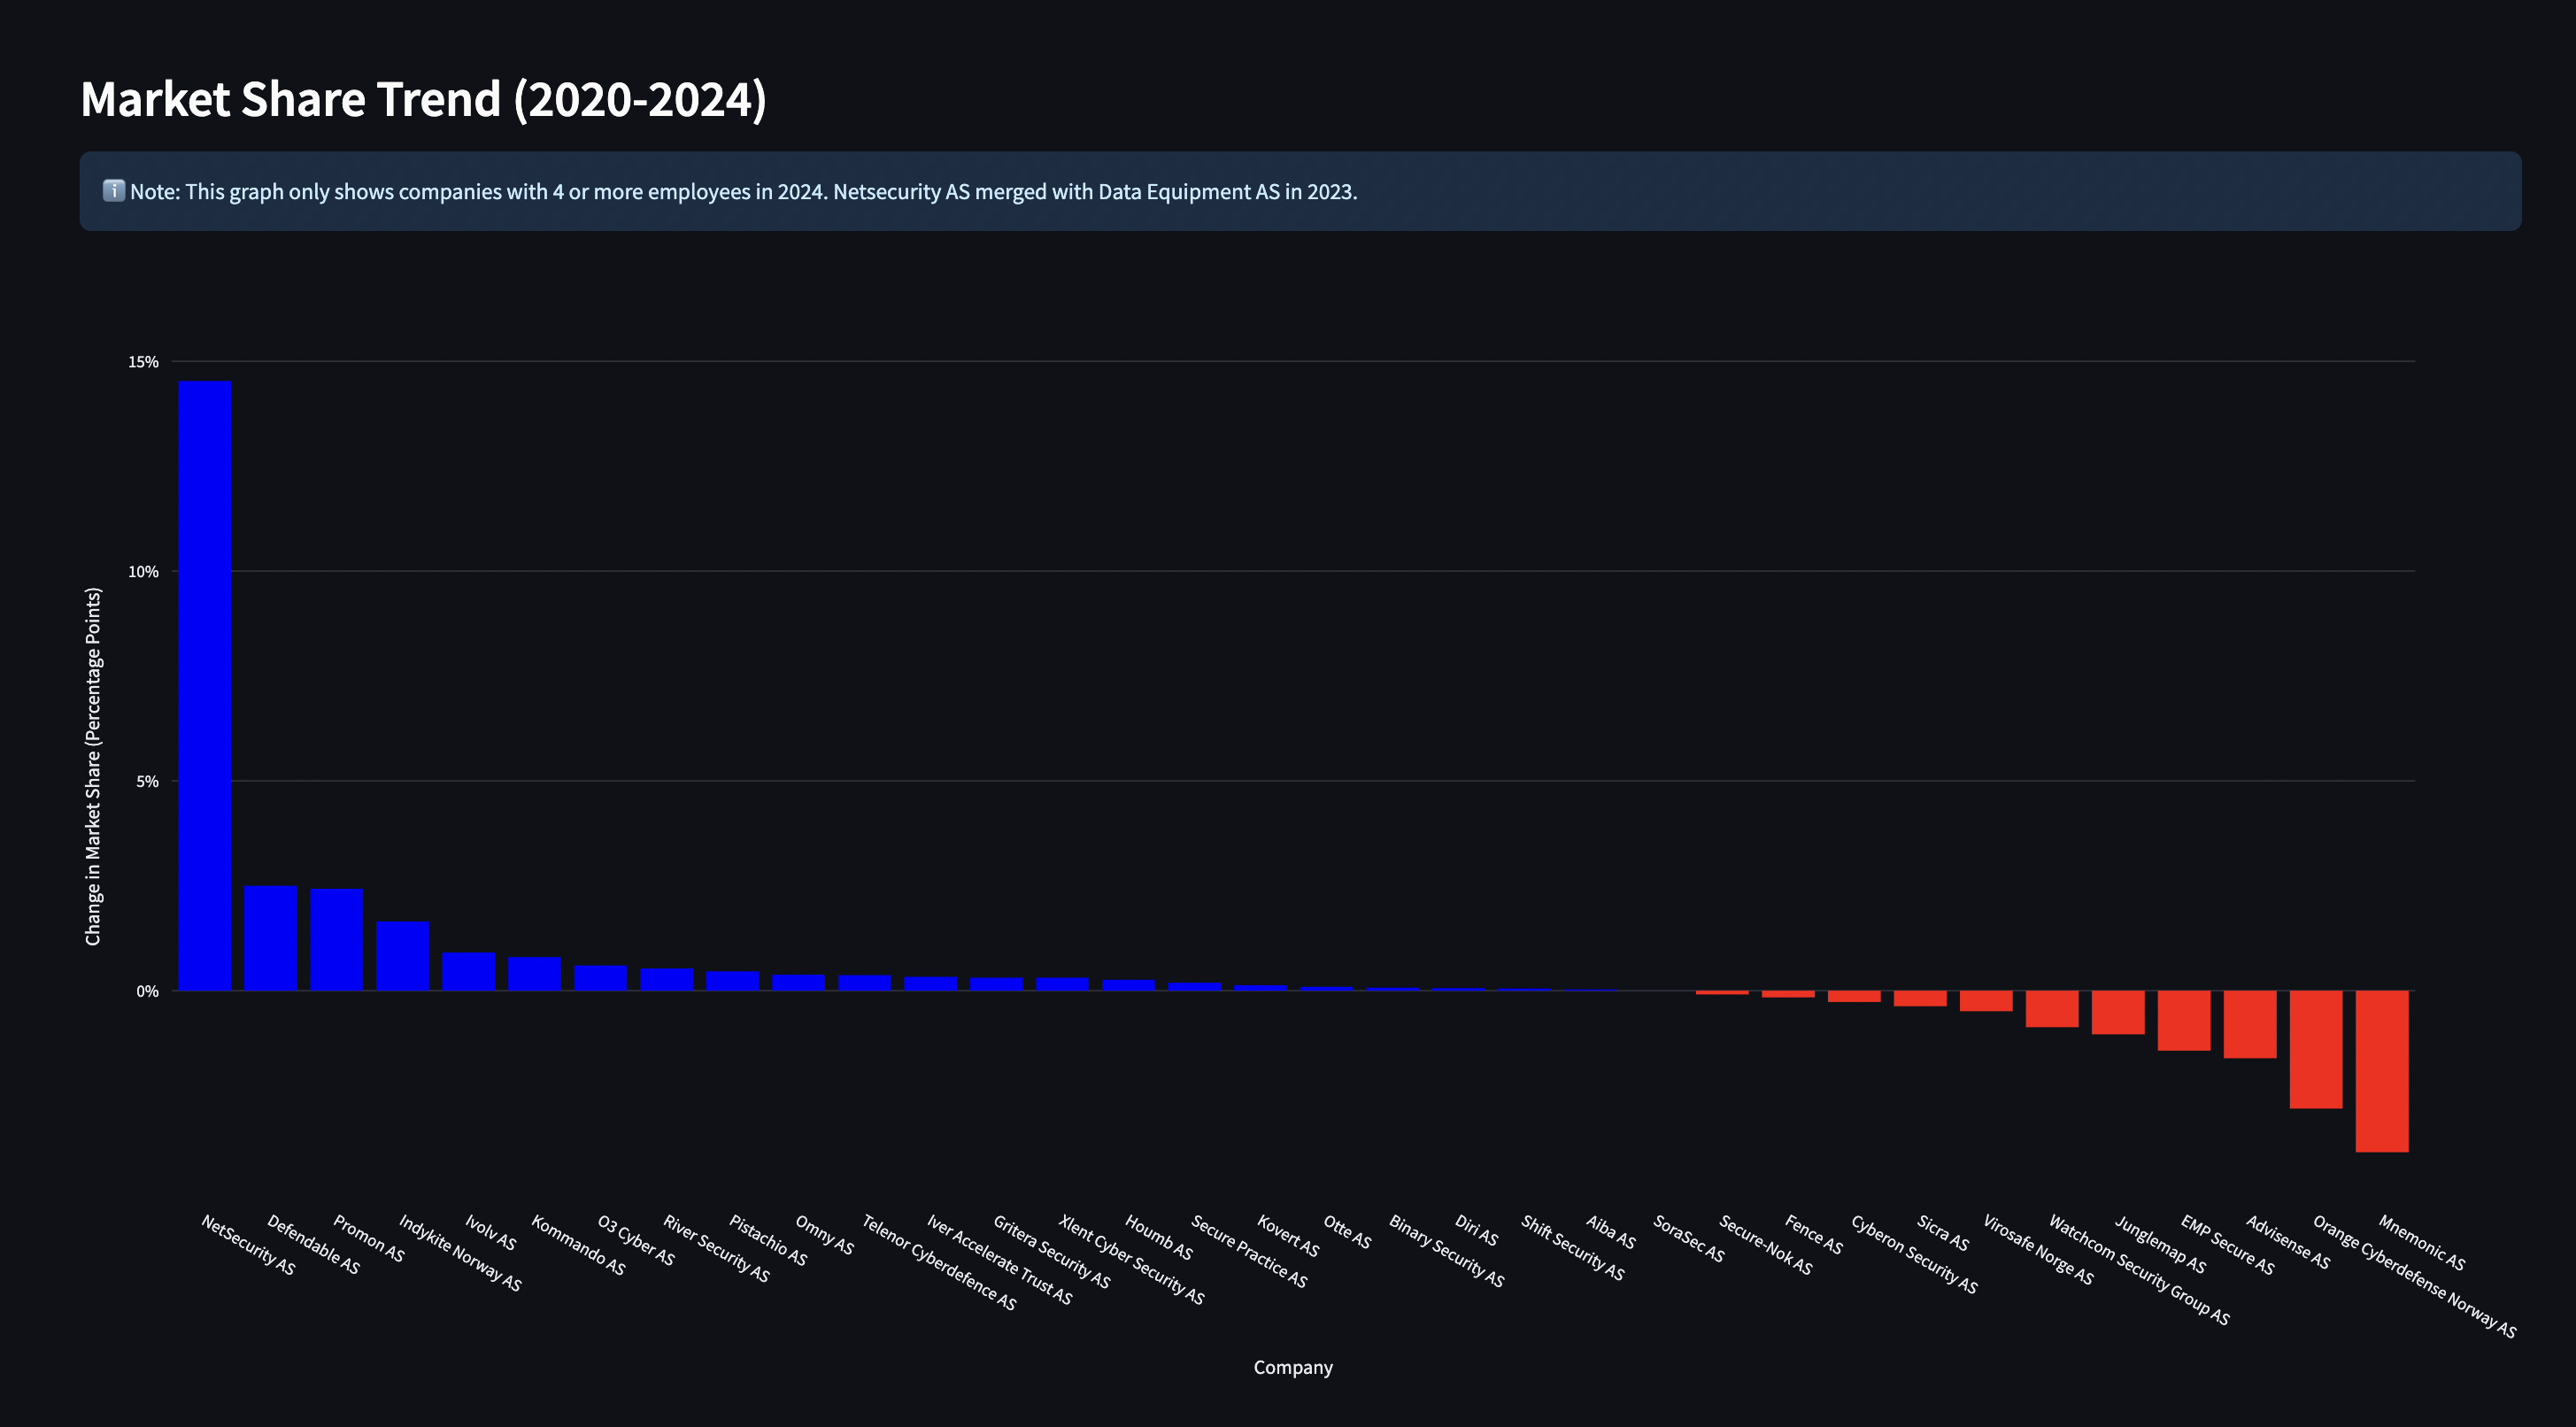Click the Defendable AS bar
Image resolution: width=2576 pixels, height=1427 pixels.
pyautogui.click(x=271, y=938)
